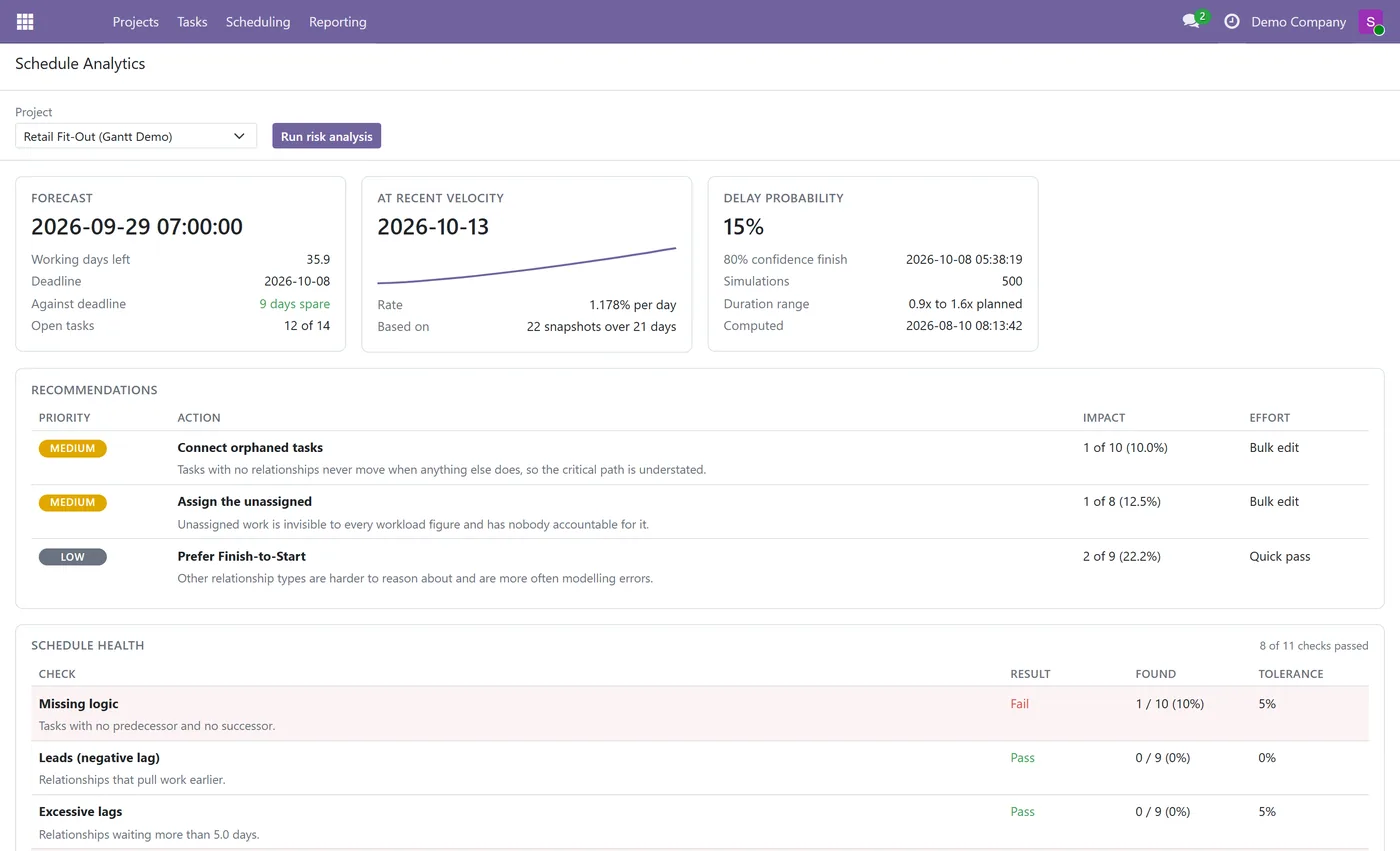Open the Tasks menu
Screen dimensions: 1400x851
tap(192, 22)
